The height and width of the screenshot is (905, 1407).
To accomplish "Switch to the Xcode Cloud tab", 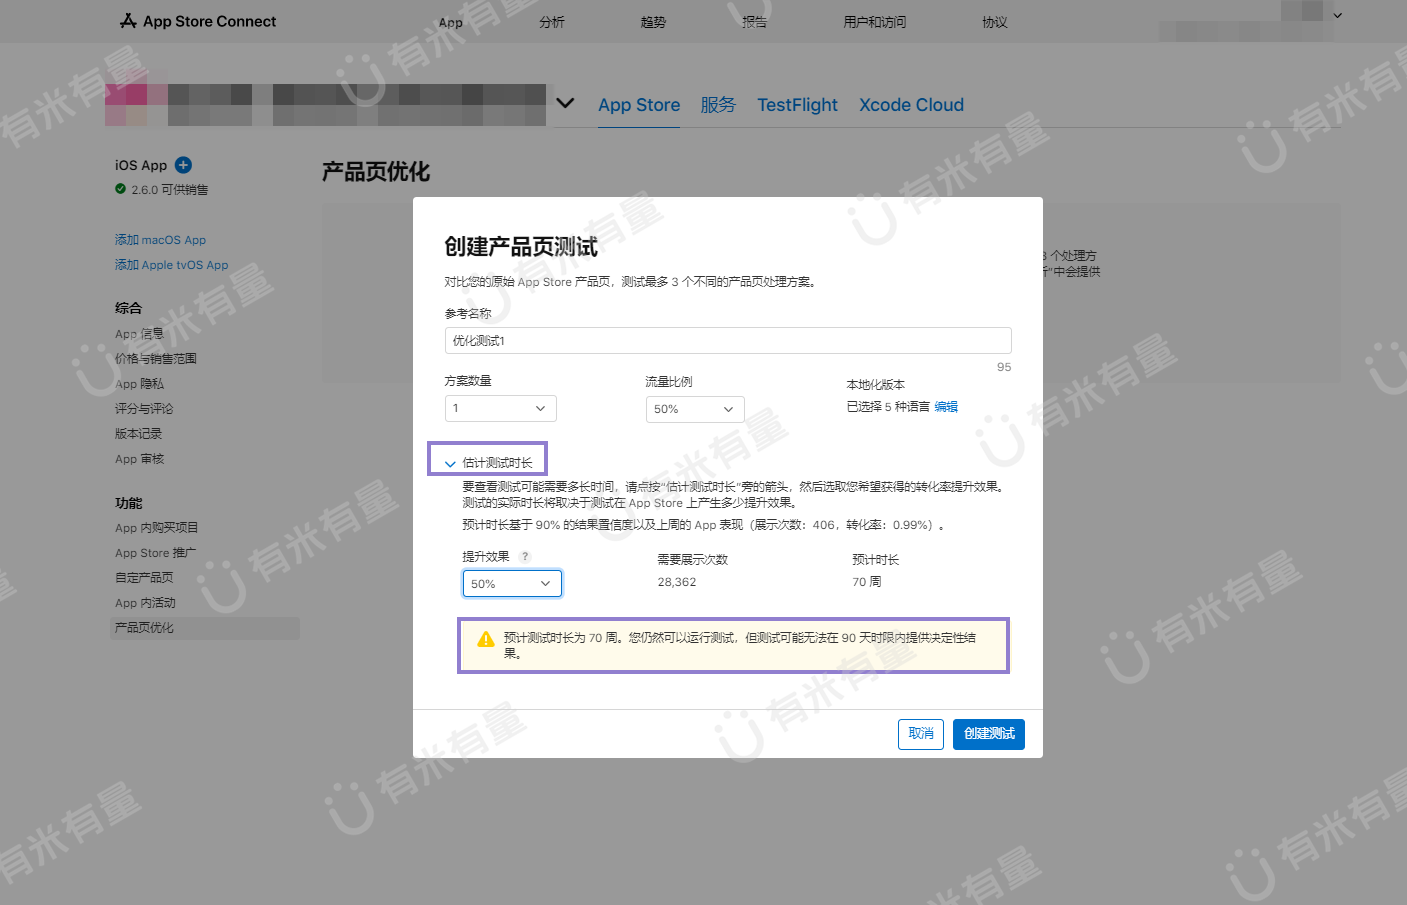I will coord(911,105).
